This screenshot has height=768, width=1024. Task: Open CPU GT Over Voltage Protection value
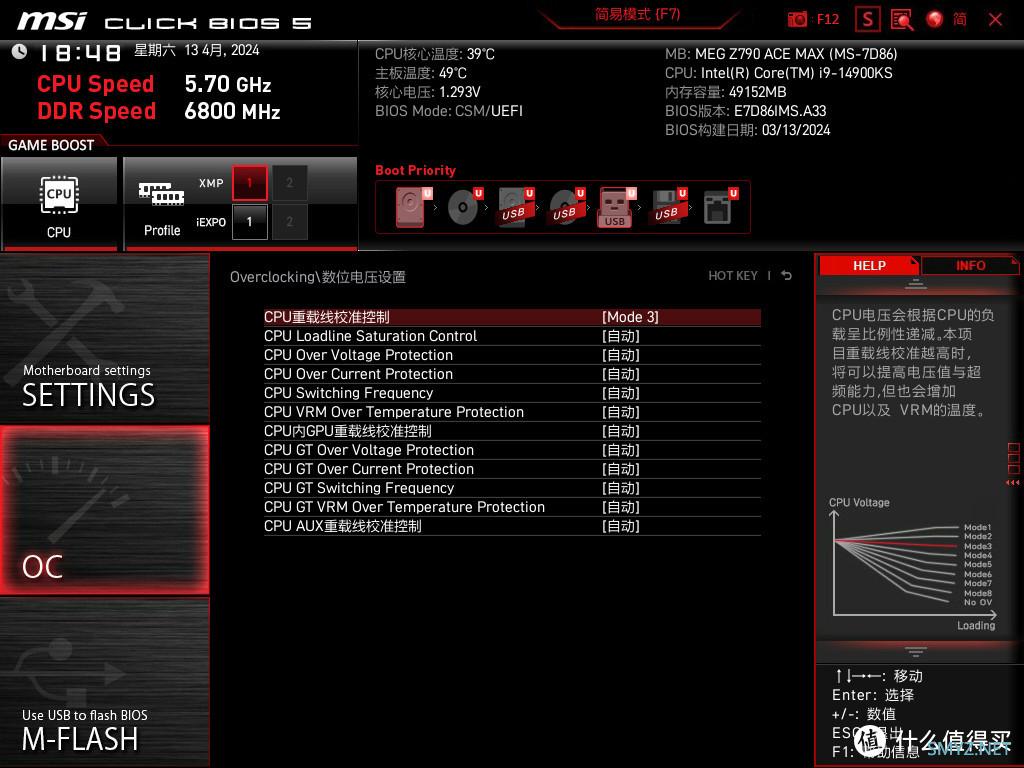[621, 449]
